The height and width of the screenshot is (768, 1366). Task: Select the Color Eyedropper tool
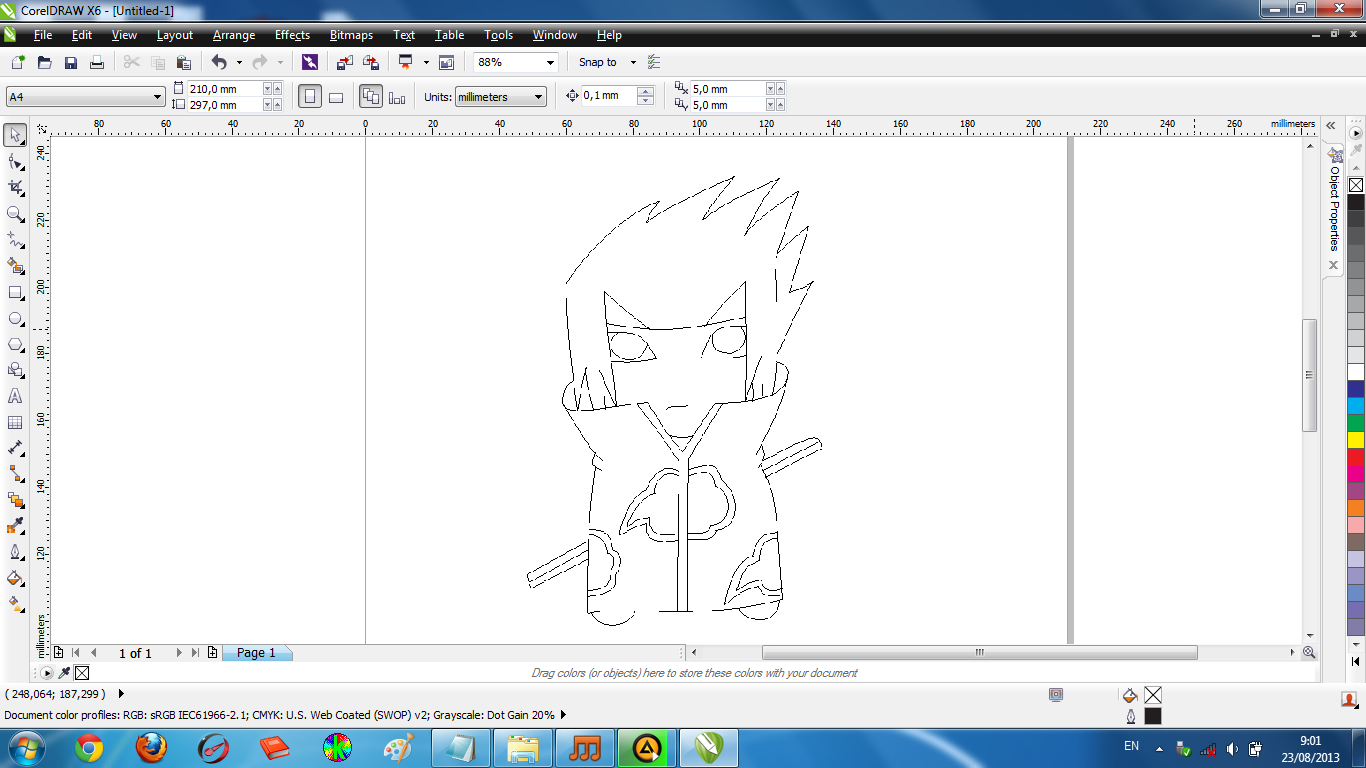pyautogui.click(x=15, y=526)
